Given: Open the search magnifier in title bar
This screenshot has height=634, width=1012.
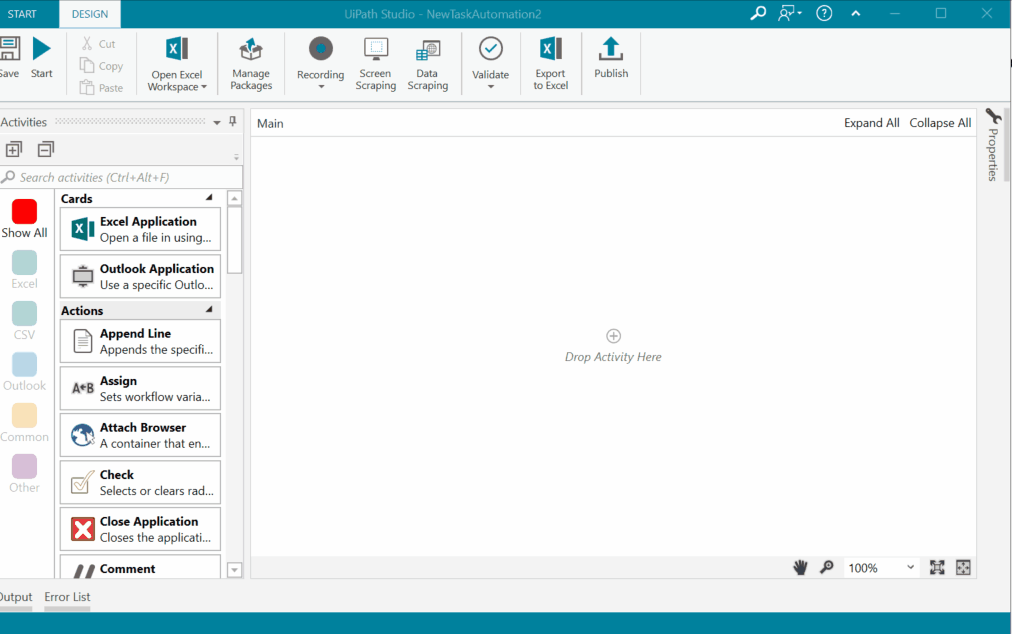Looking at the screenshot, I should click(x=758, y=13).
